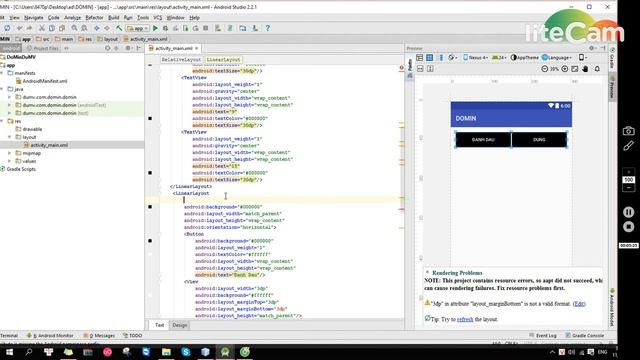Image resolution: width=640 pixels, height=360 pixels.
Task: Open the Tools menu
Action: coord(143,18)
